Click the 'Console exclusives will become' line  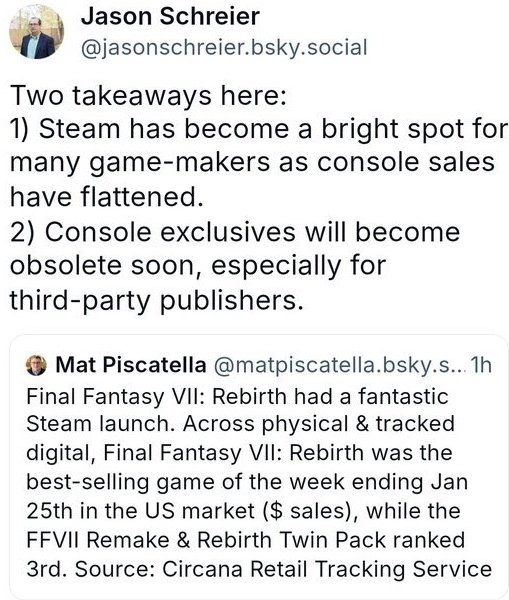(235, 232)
